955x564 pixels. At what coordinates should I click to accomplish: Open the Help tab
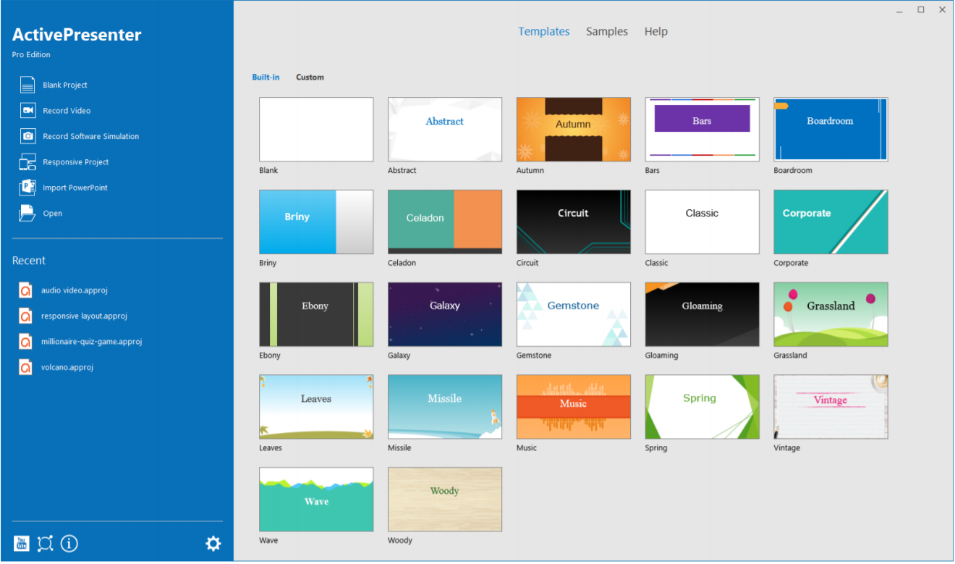[x=656, y=32]
